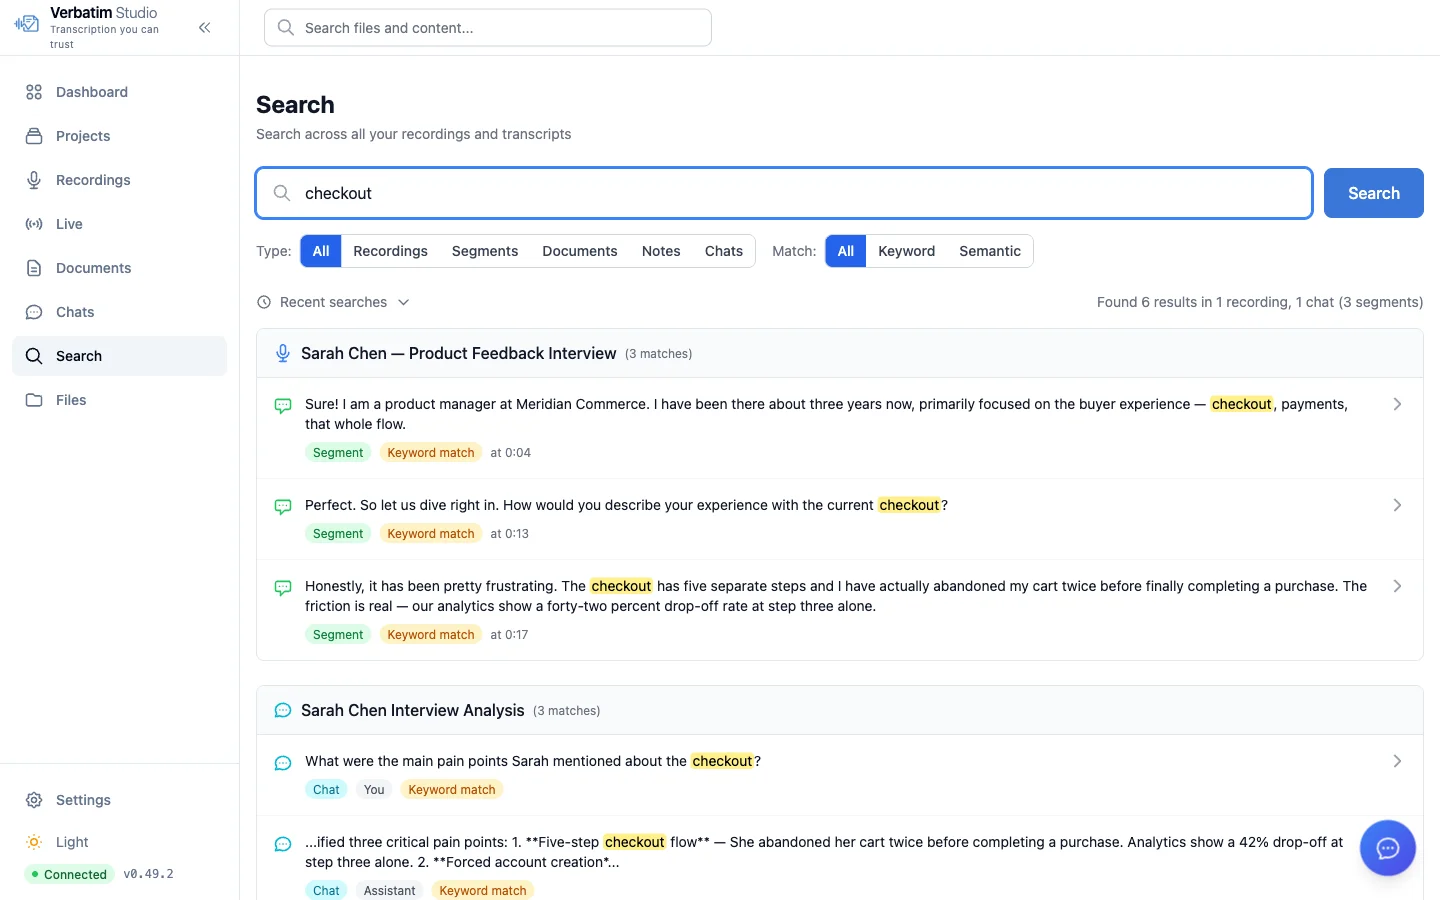The width and height of the screenshot is (1440, 900).
Task: Select the Keyword match tab
Action: pos(906,251)
